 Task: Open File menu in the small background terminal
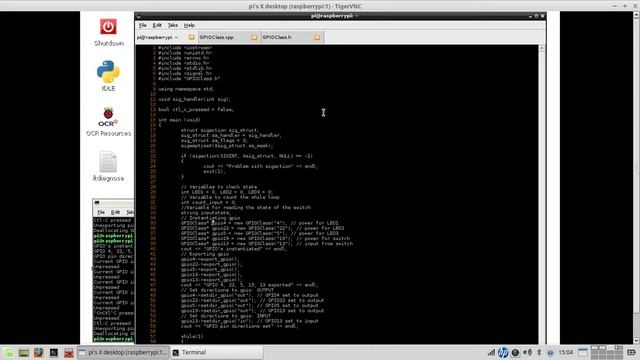pyautogui.click(x=101, y=212)
